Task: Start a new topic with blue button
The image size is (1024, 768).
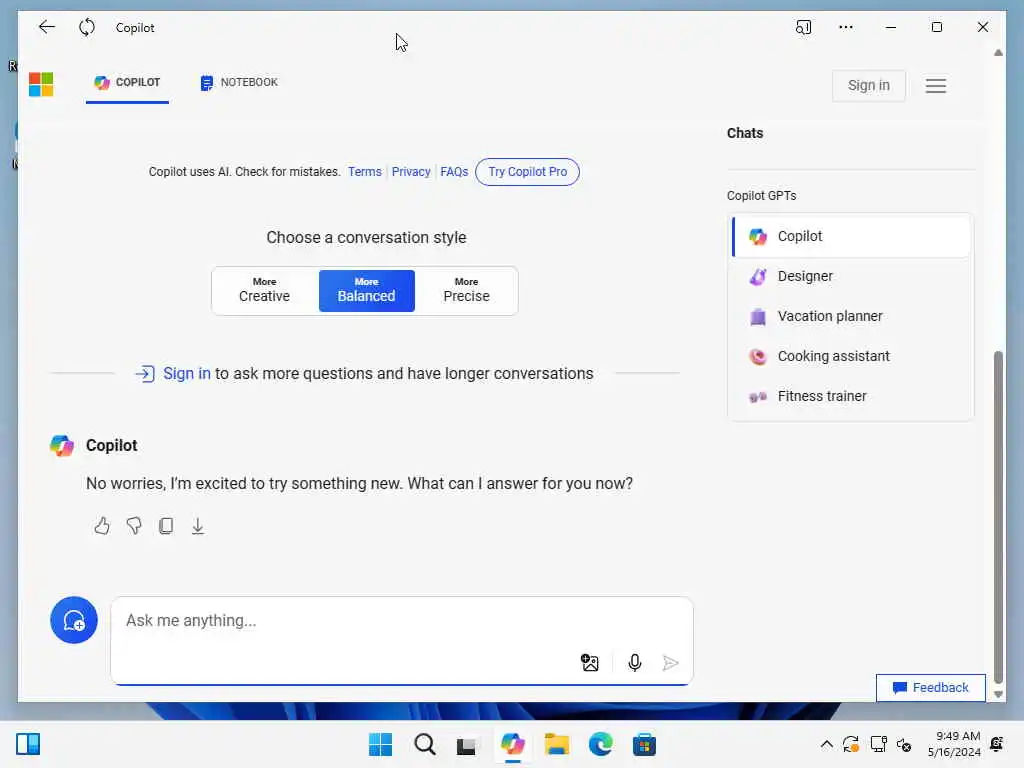Action: (x=74, y=620)
